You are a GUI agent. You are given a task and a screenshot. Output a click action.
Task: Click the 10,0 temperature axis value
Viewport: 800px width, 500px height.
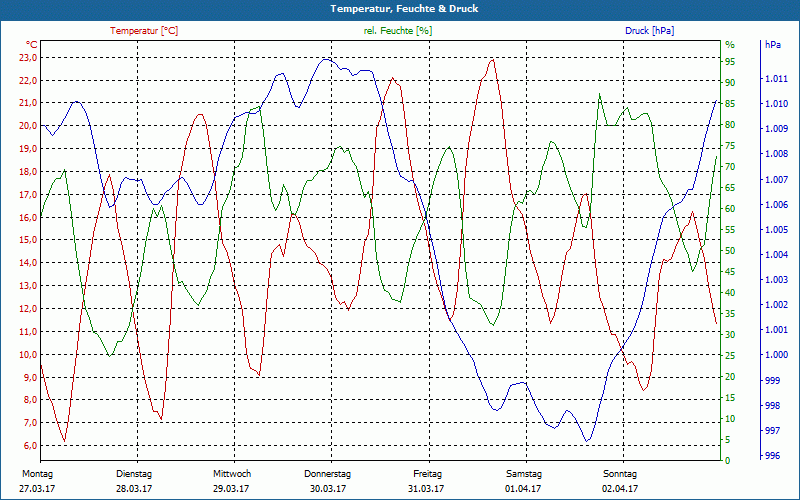point(28,355)
